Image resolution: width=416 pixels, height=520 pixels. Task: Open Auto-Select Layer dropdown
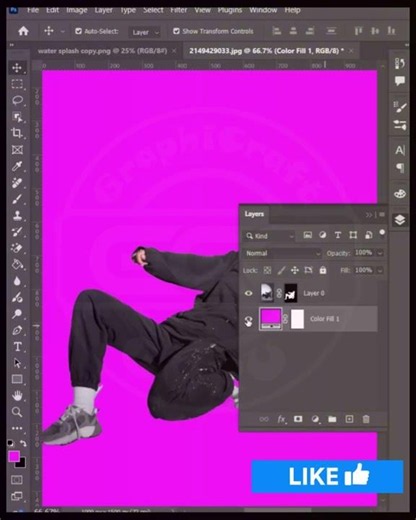145,32
